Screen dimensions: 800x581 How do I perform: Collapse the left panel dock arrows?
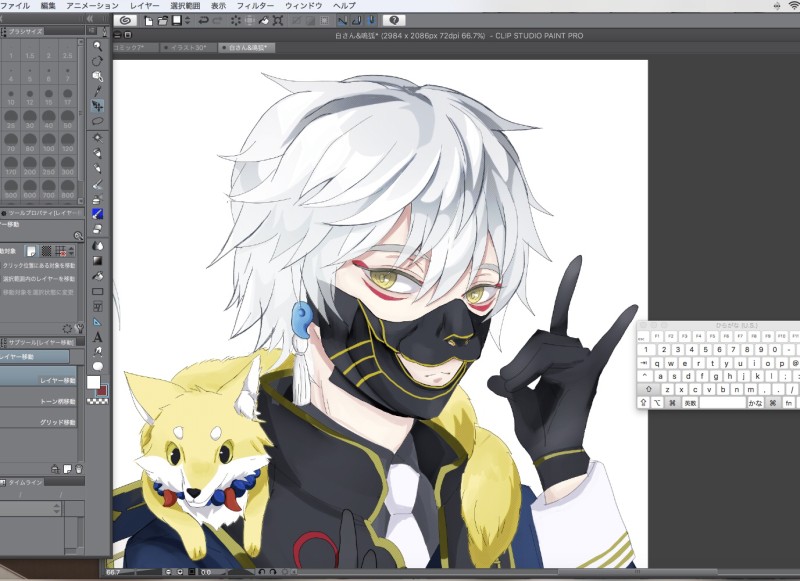click(x=90, y=18)
